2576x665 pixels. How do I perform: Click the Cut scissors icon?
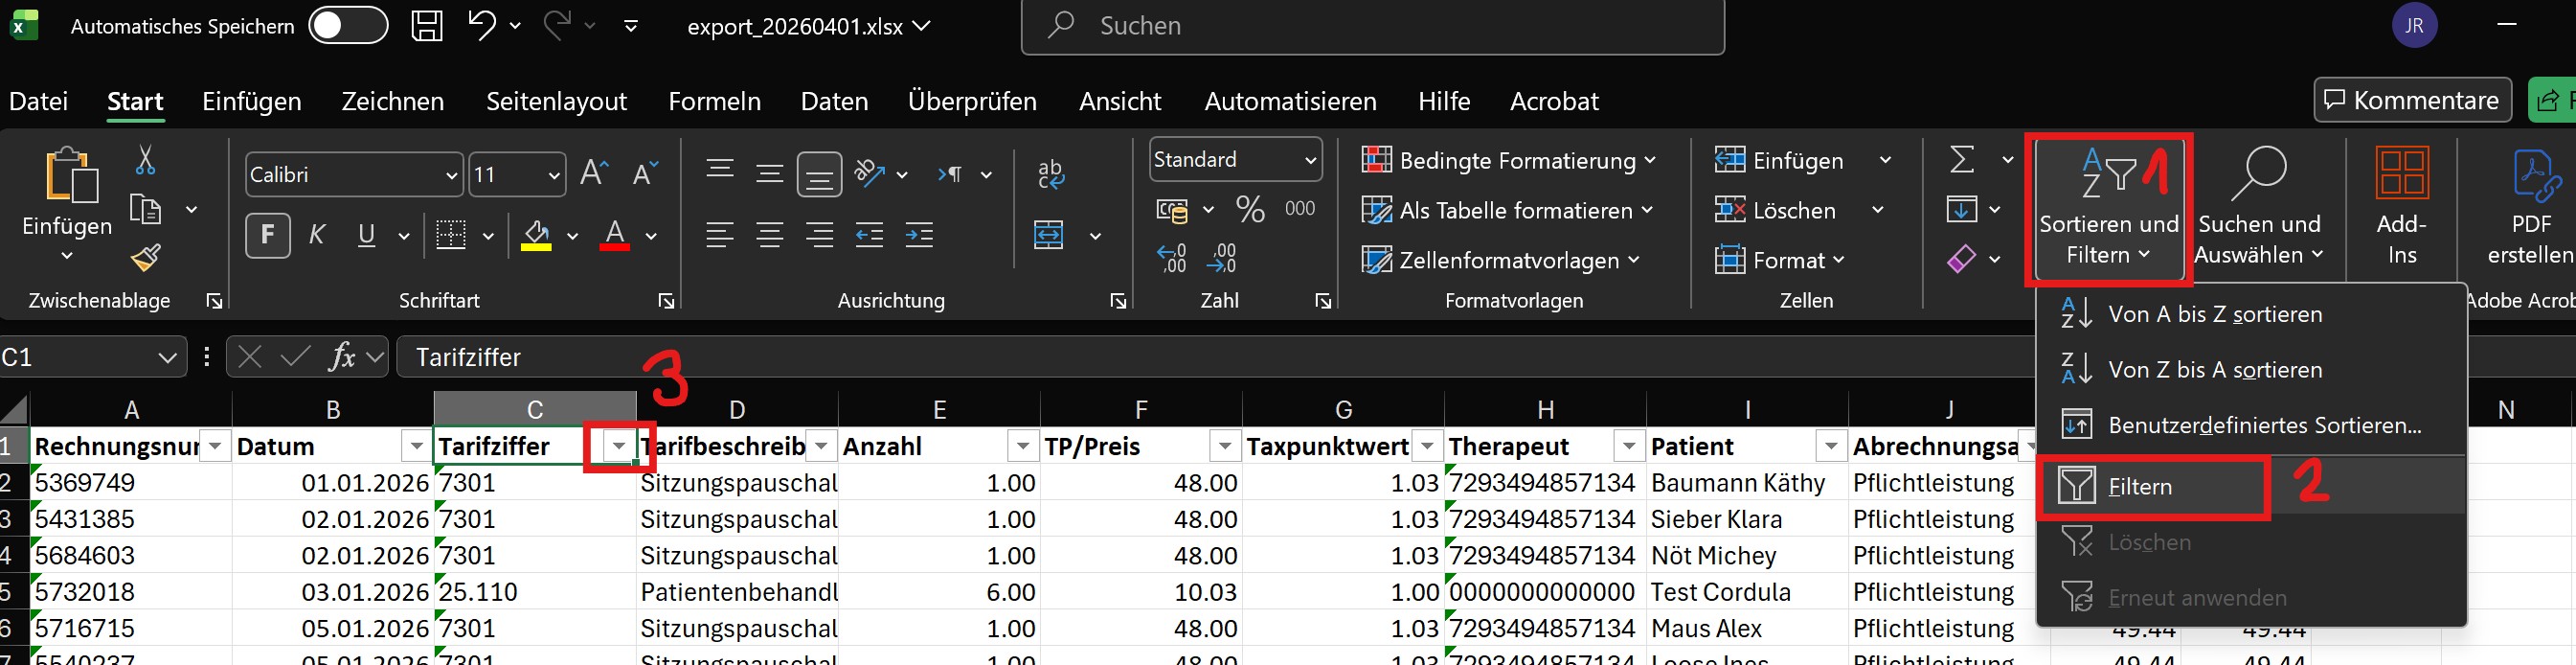[146, 160]
